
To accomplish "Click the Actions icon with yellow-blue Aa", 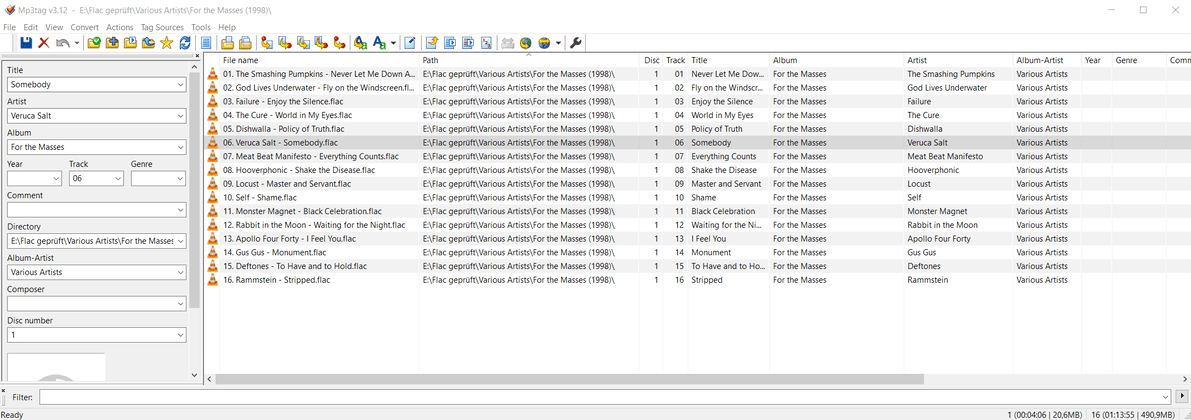I will (362, 43).
